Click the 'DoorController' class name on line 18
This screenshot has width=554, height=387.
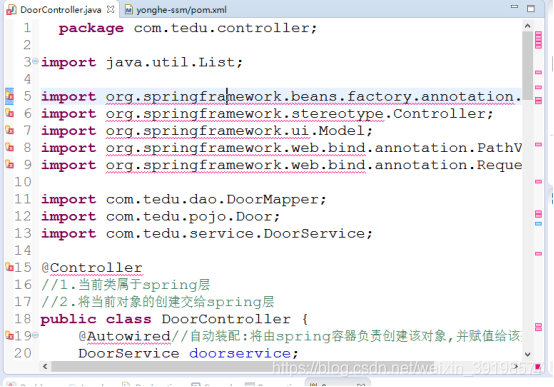click(x=226, y=319)
